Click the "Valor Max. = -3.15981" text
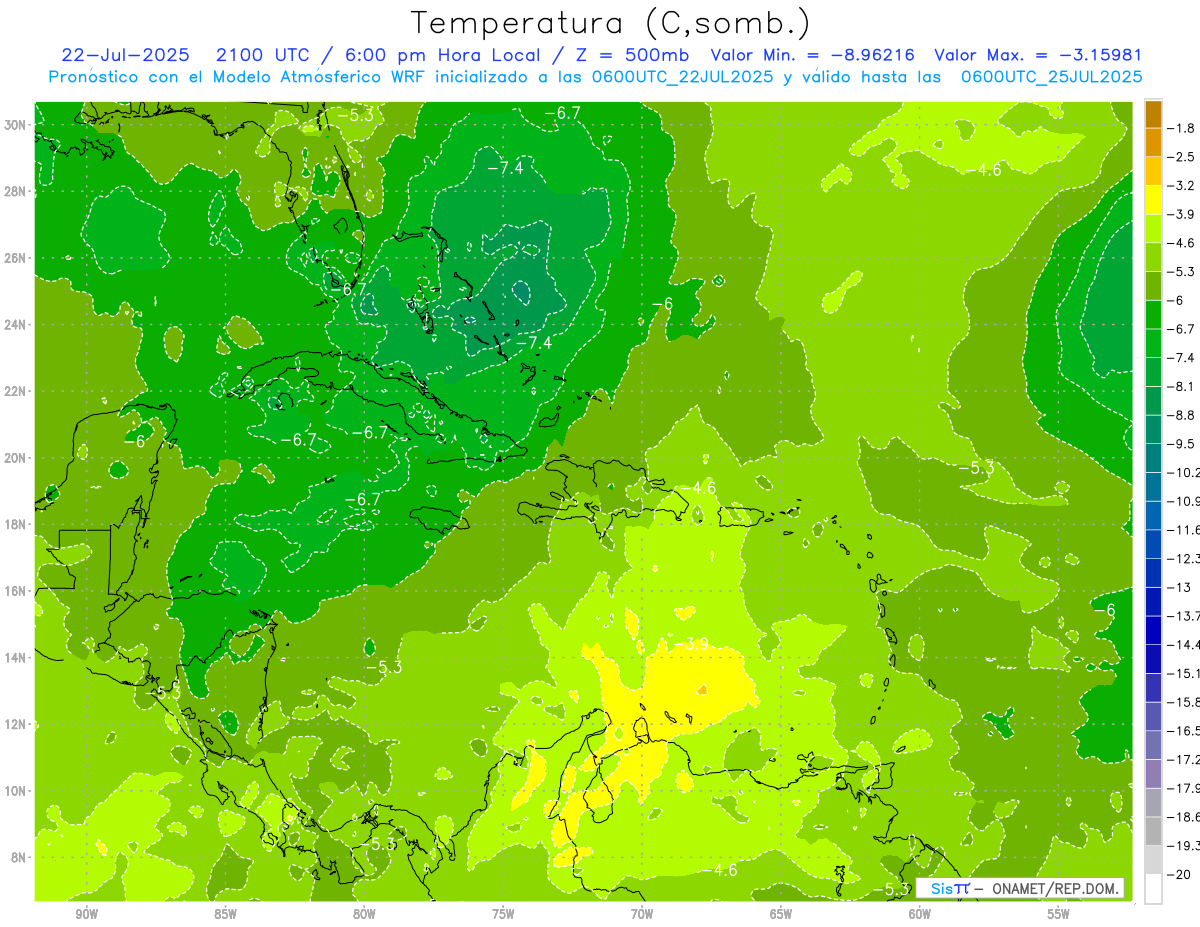 point(1037,55)
